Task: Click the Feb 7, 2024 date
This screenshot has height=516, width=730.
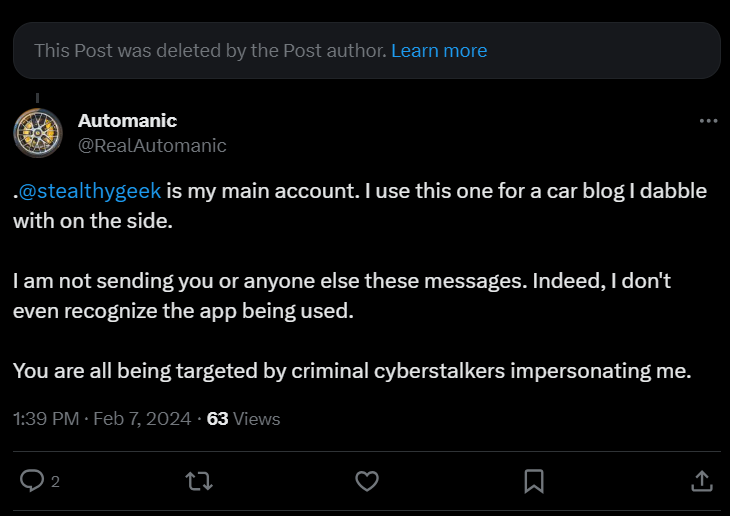Action: [142, 419]
